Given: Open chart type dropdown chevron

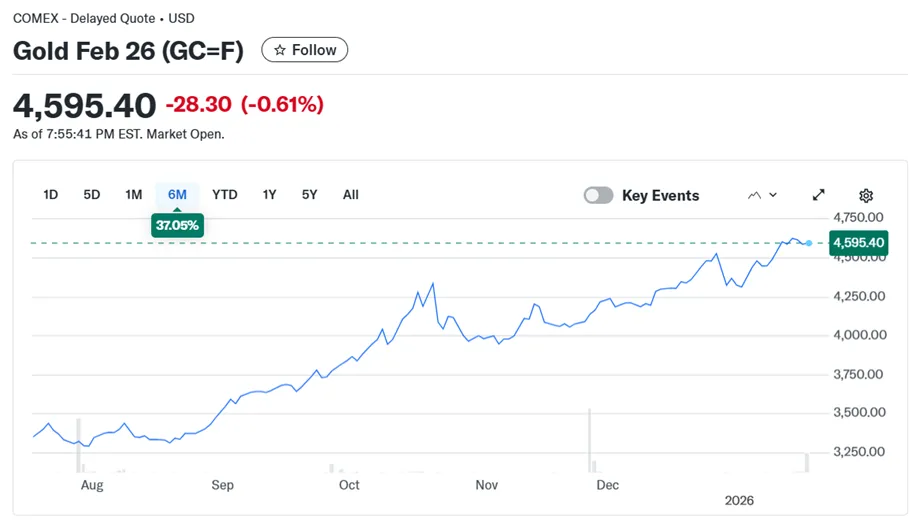Looking at the screenshot, I should coord(773,195).
